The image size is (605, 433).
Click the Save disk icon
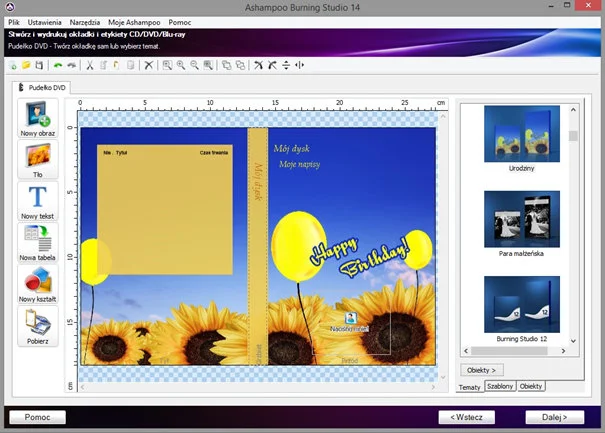click(x=38, y=65)
